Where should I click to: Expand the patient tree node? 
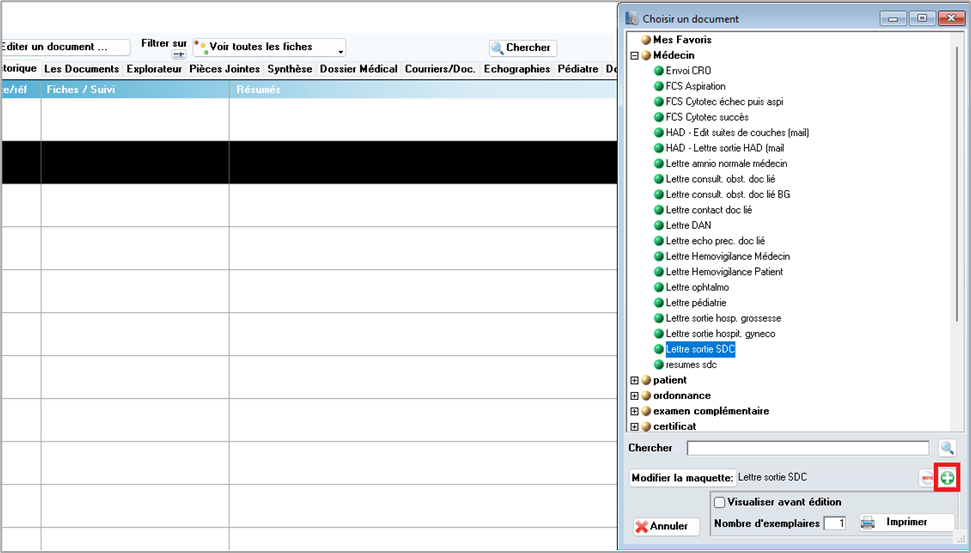[634, 380]
